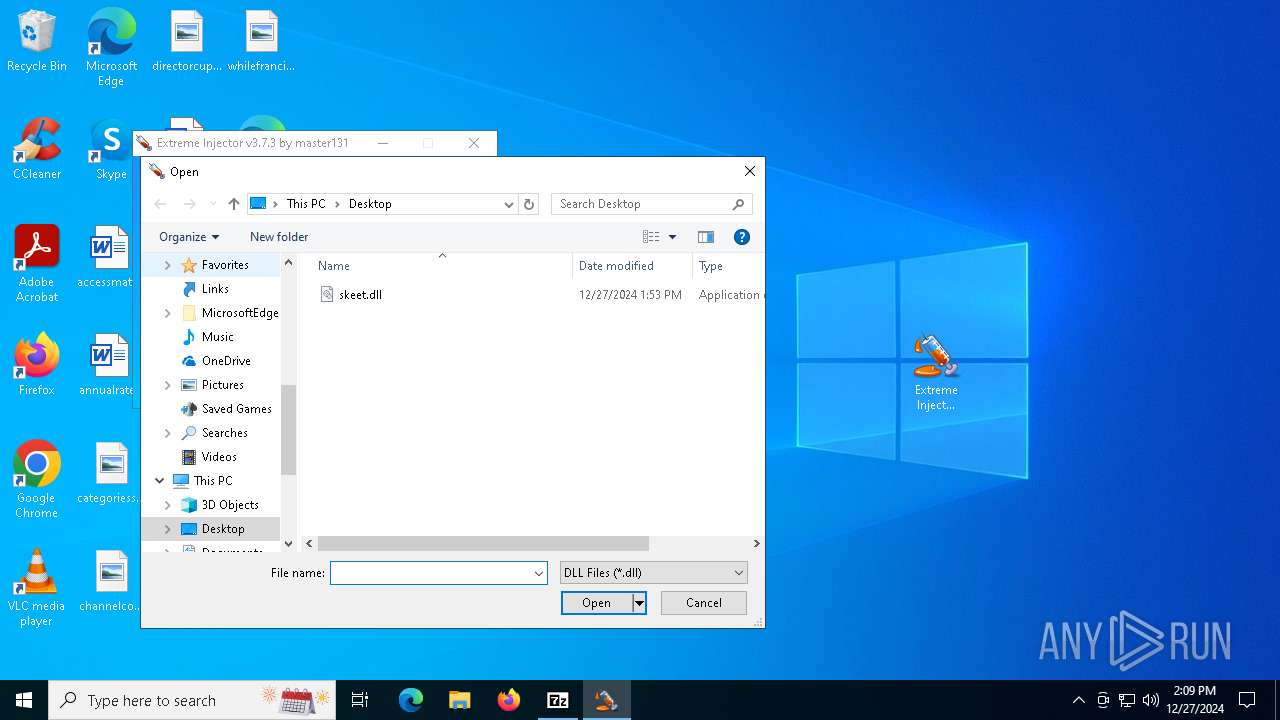Open whilefranci image file on desktop
Screen dimensions: 1280x720
pos(261,41)
